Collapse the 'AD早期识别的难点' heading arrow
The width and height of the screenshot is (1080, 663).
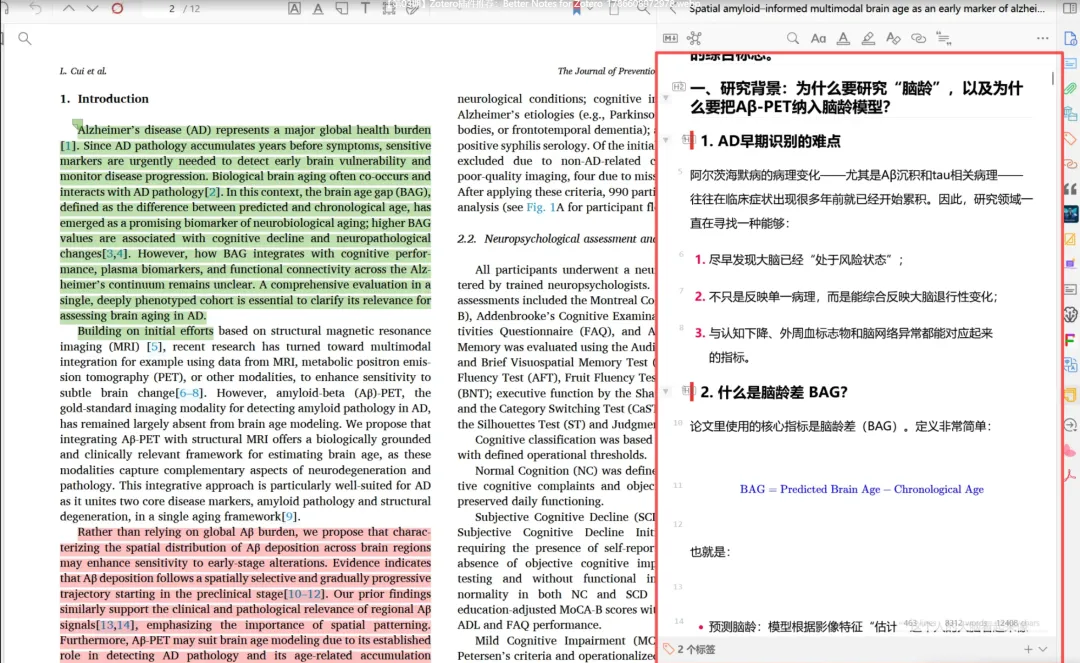point(665,140)
